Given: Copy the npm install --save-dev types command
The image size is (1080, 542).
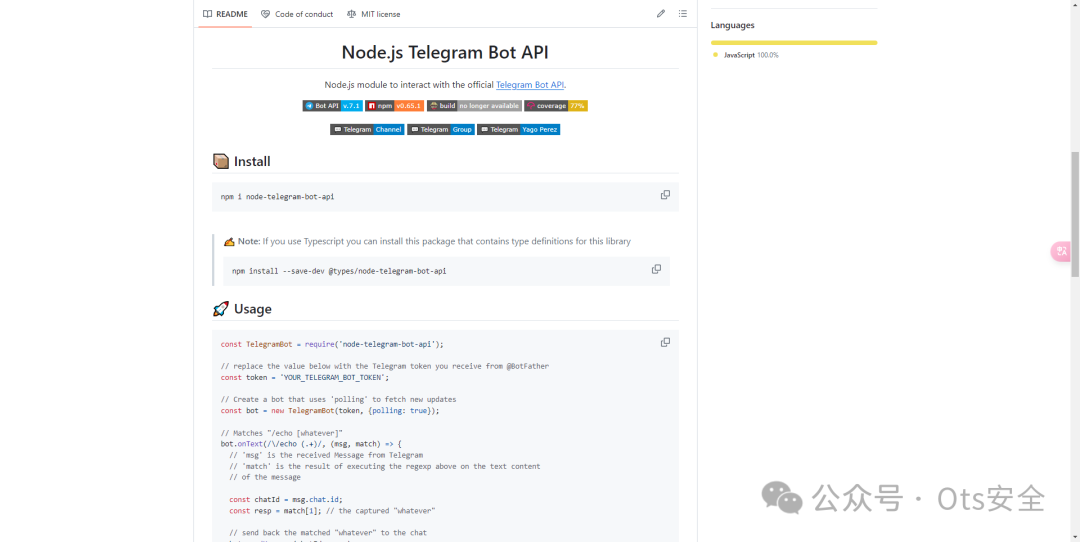Looking at the screenshot, I should 656,269.
